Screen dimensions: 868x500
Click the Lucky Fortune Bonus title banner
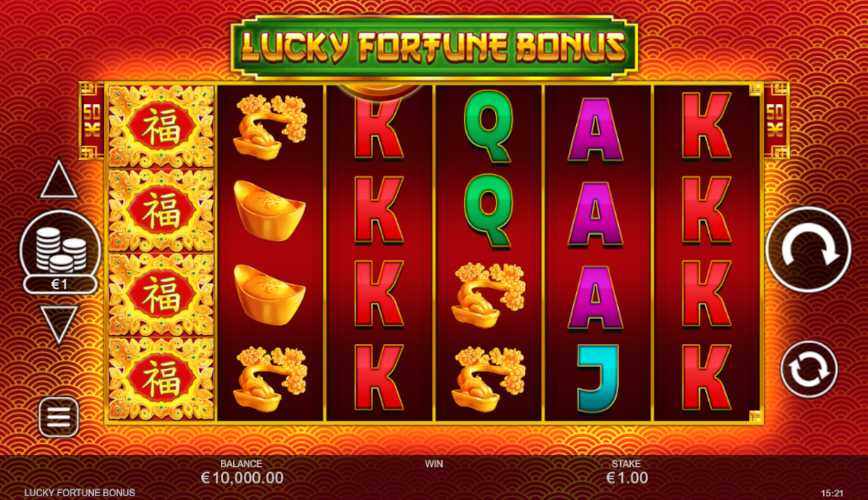(434, 47)
